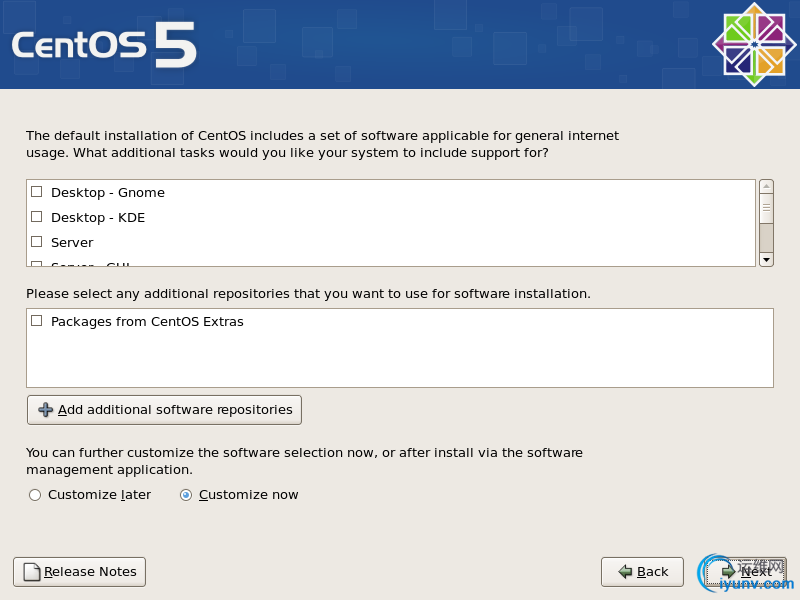
Task: Click the task list scrollbar thumb
Action: [x=766, y=208]
